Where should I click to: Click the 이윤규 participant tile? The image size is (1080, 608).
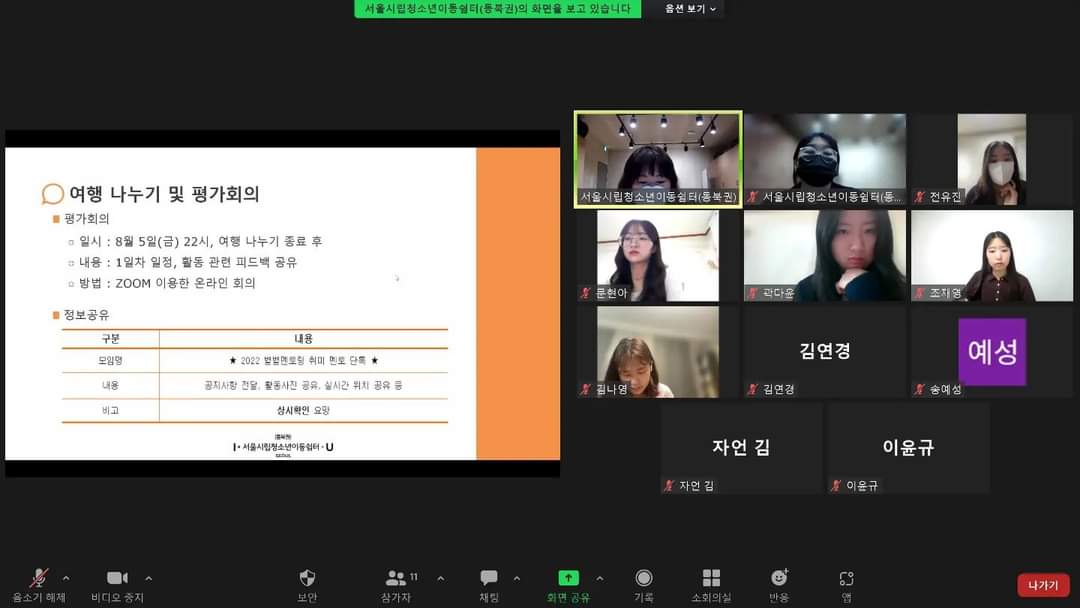pos(908,448)
